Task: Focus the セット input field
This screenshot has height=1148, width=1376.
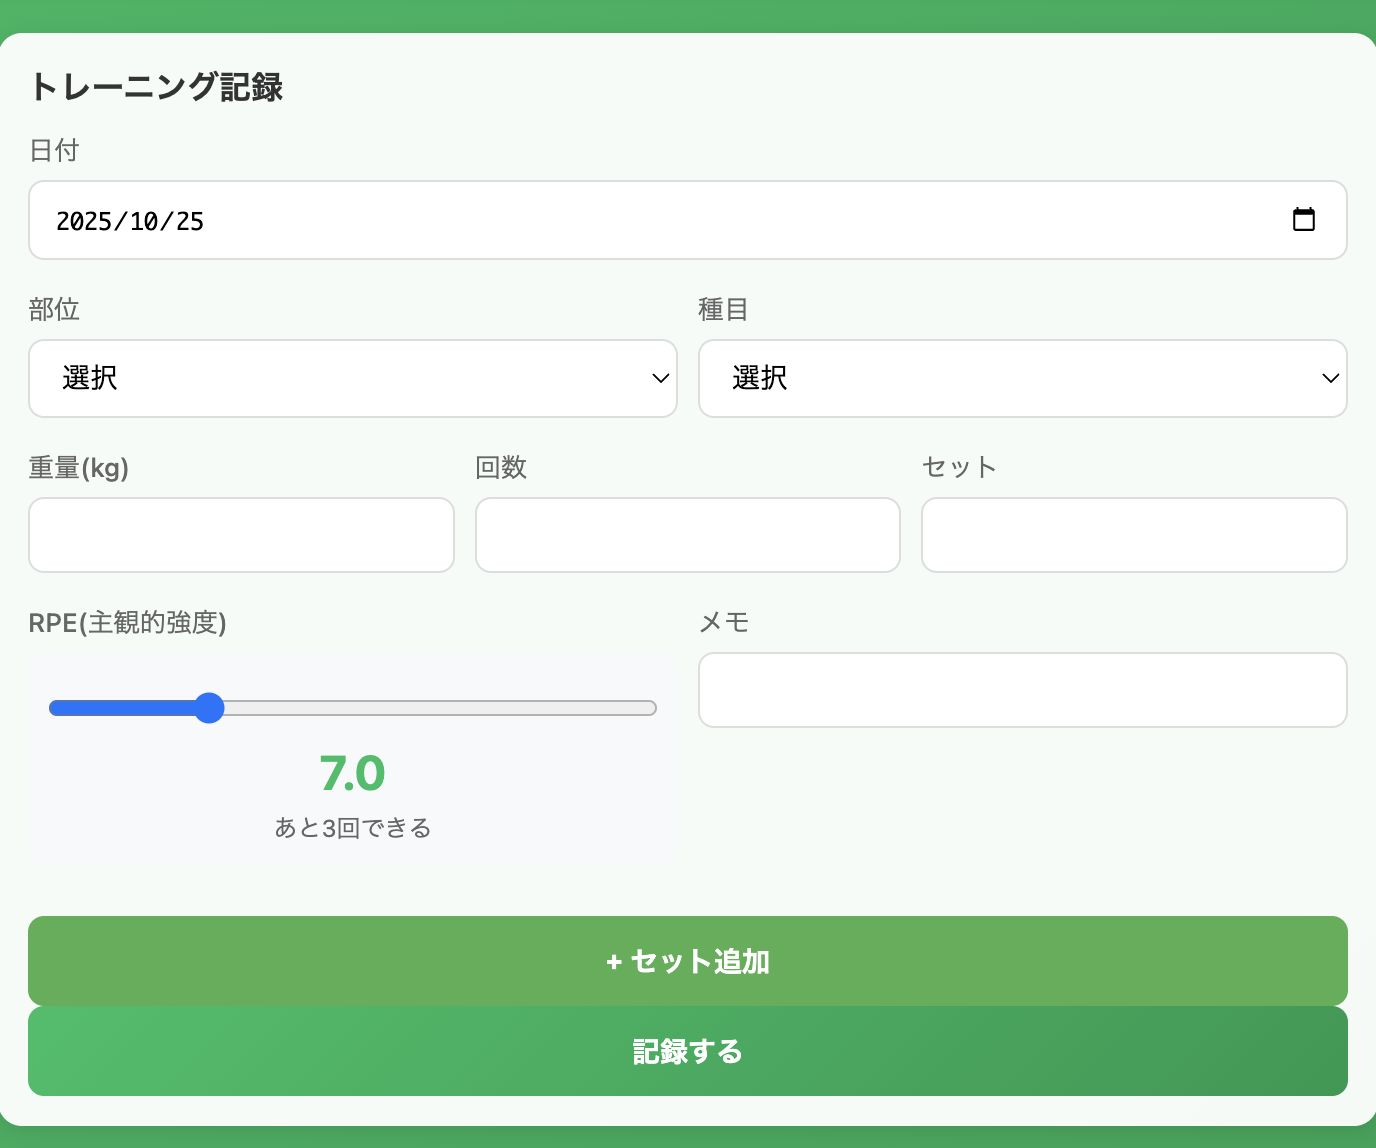Action: 1133,535
